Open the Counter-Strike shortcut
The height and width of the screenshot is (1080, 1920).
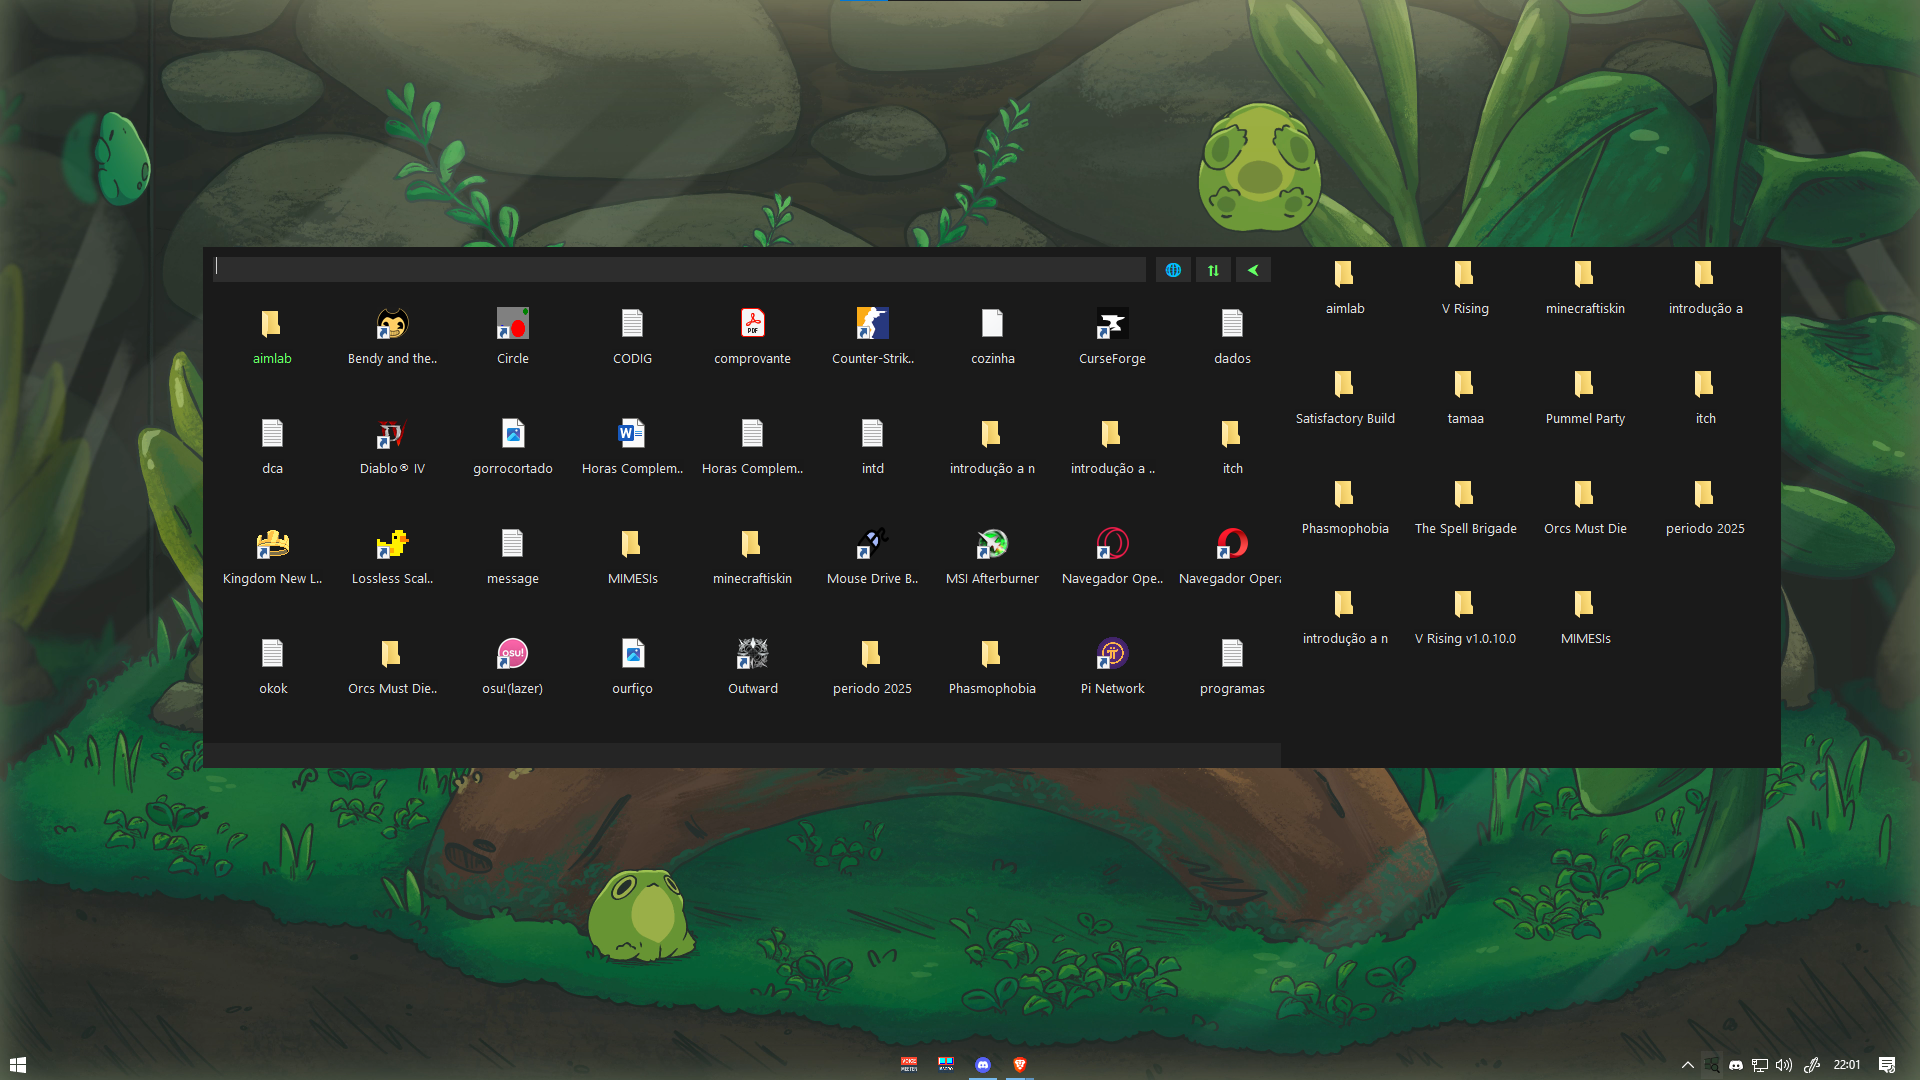[872, 325]
